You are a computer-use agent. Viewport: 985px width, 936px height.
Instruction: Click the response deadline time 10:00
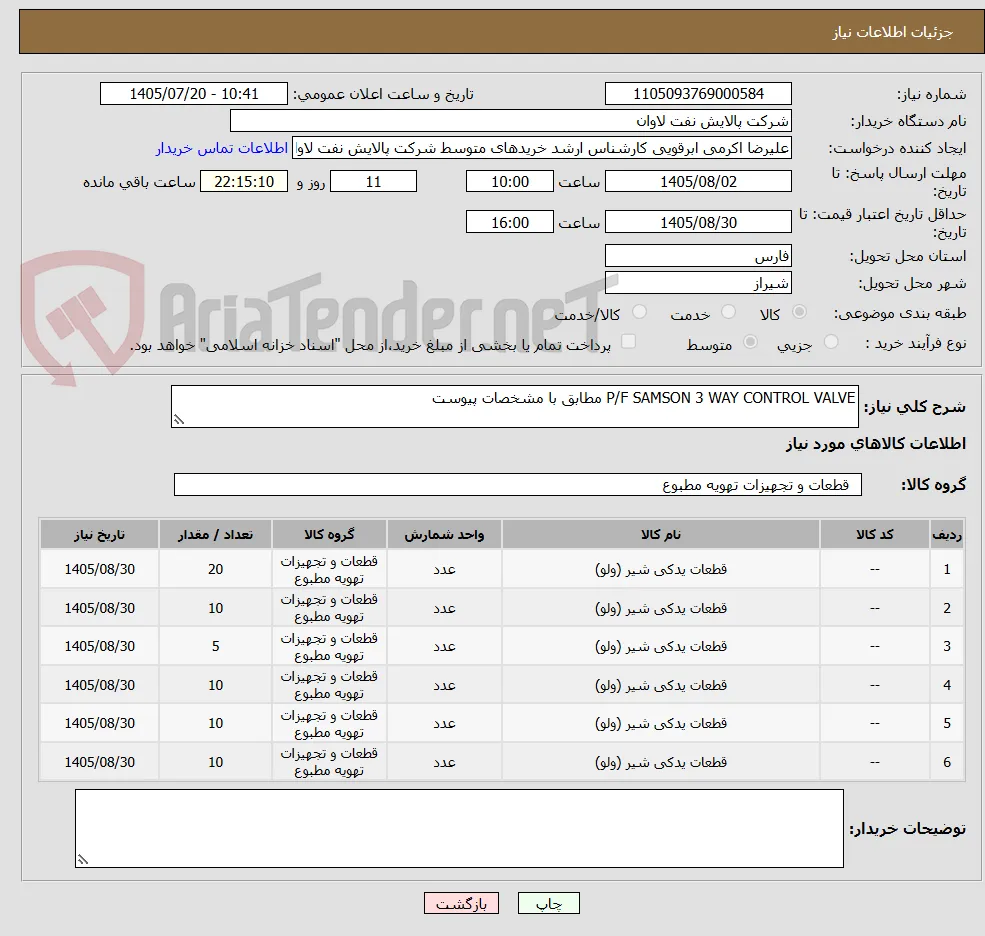click(x=509, y=182)
